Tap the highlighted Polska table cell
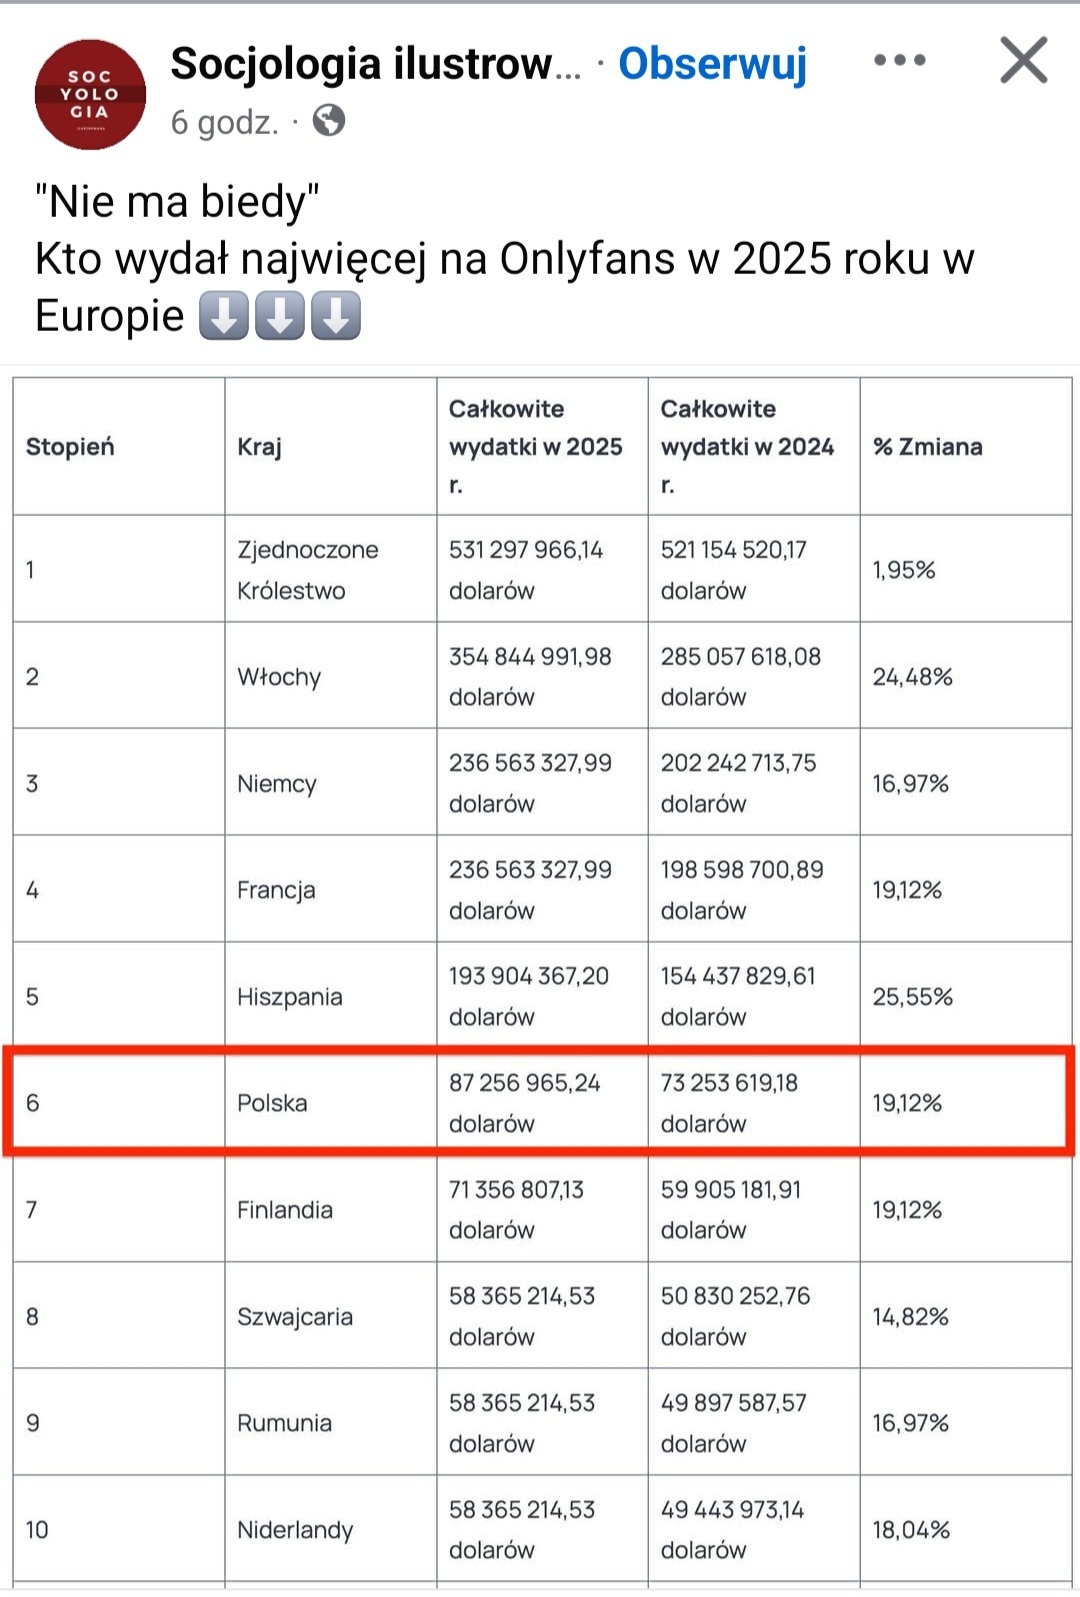This screenshot has height=1597, width=1080. 272,1103
